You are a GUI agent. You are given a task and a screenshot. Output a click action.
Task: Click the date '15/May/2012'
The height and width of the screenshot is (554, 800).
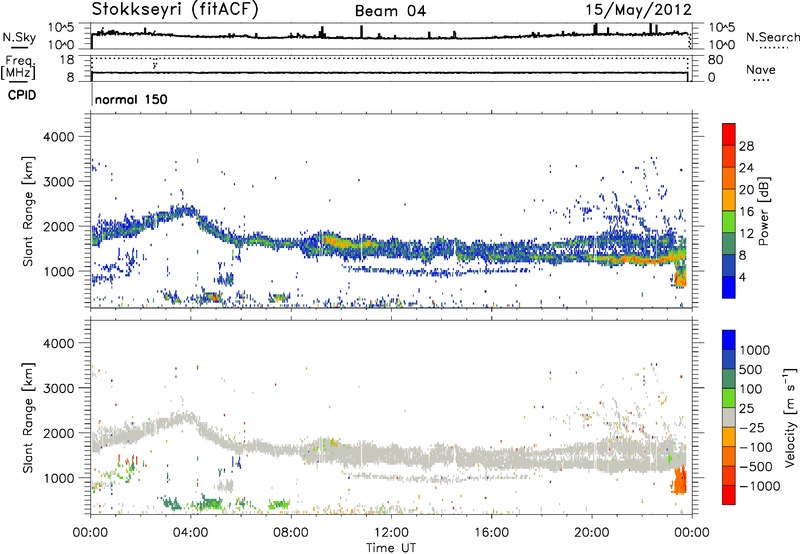tap(638, 10)
